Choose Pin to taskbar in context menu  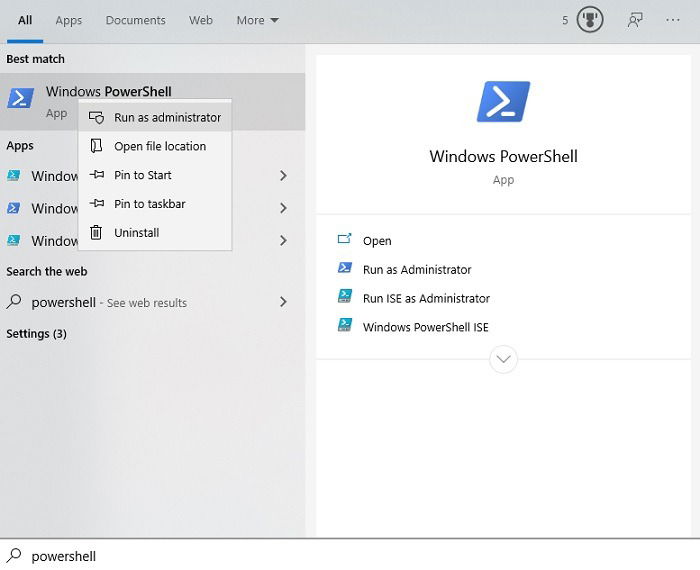click(x=155, y=204)
